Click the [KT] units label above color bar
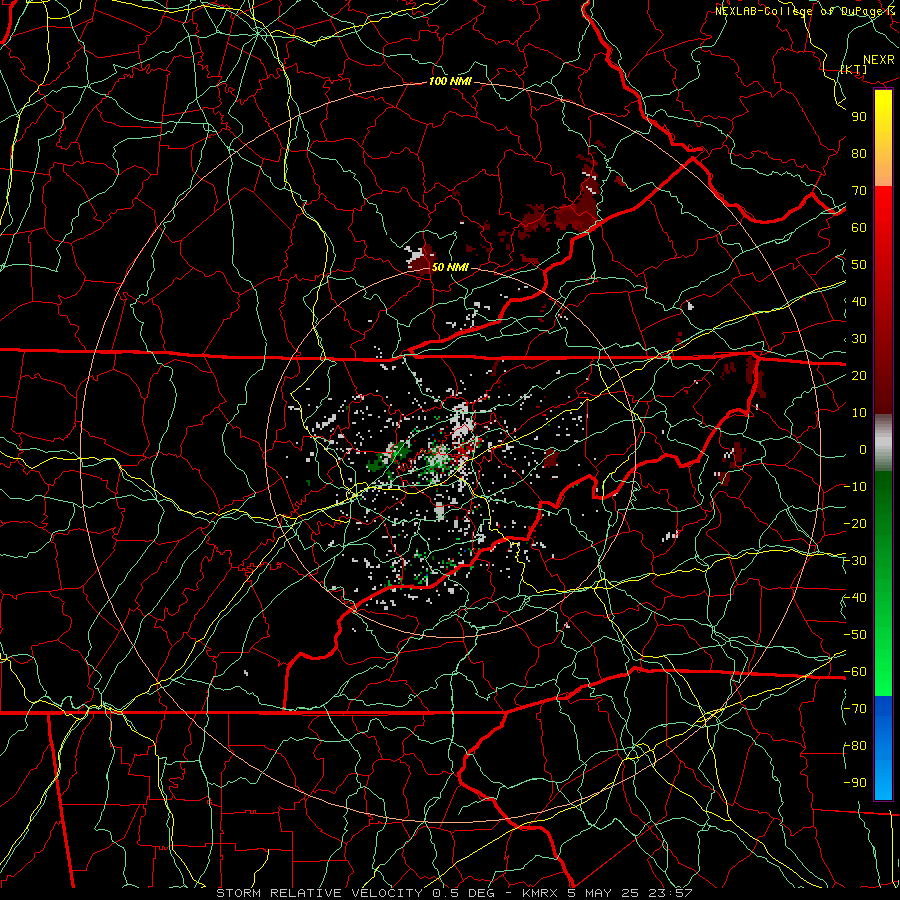Screen dimensions: 900x900 (854, 69)
